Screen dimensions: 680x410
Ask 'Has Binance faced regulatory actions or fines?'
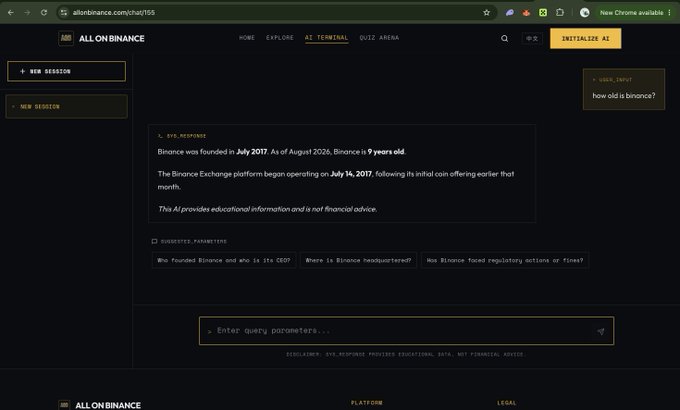(505, 260)
